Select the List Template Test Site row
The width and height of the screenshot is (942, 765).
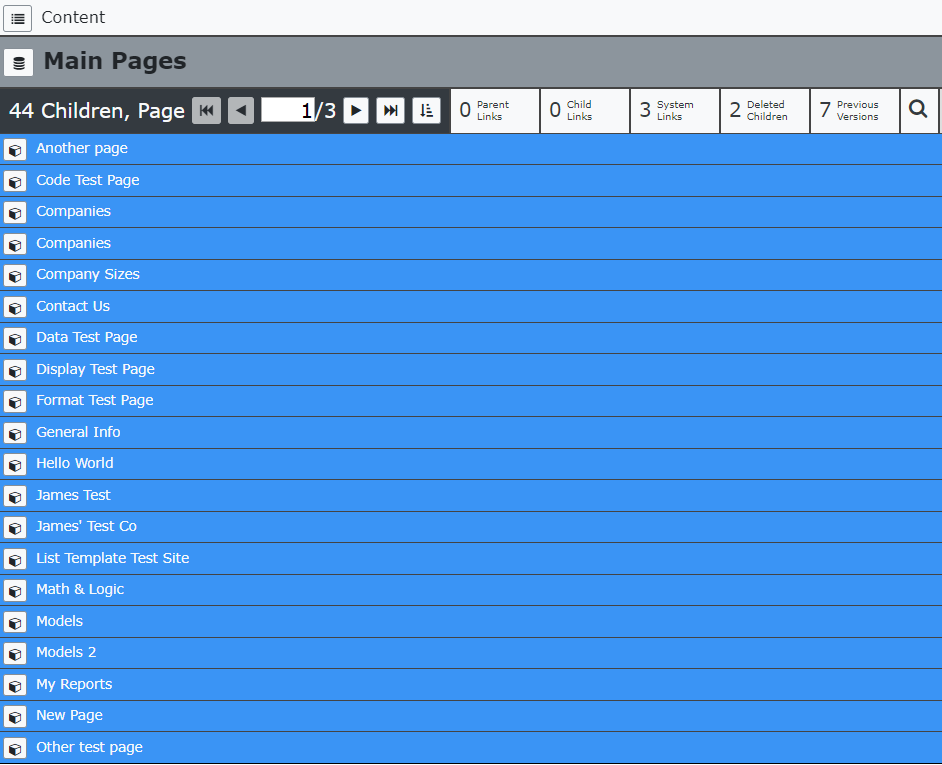(x=471, y=559)
